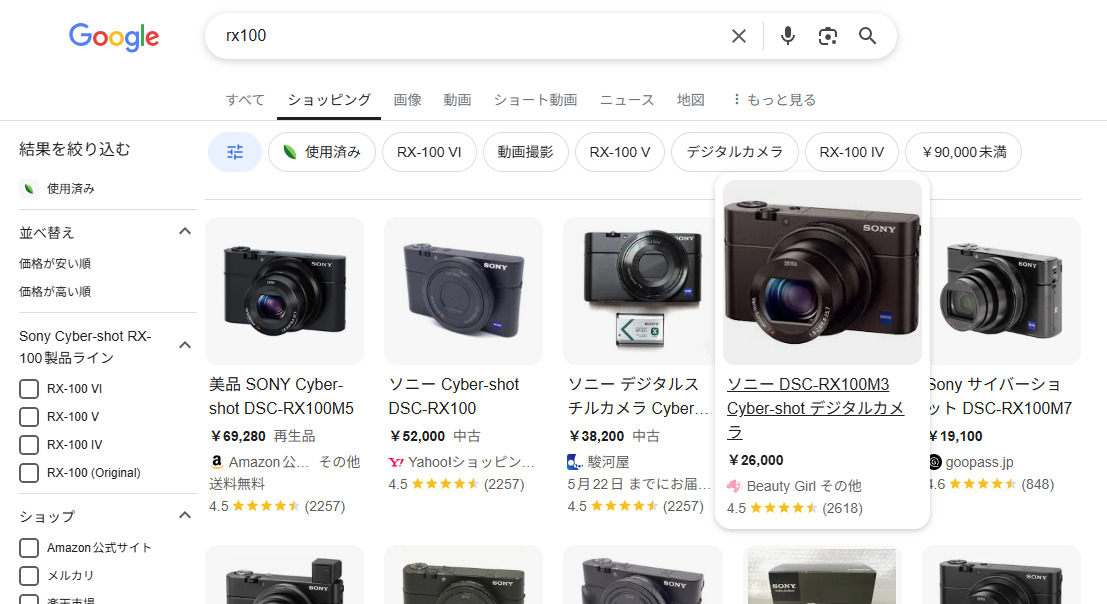Viewport: 1107px width, 604px height.
Task: Open the ￥52,000 DSC-RX100 camera thumbnail
Action: pos(464,291)
